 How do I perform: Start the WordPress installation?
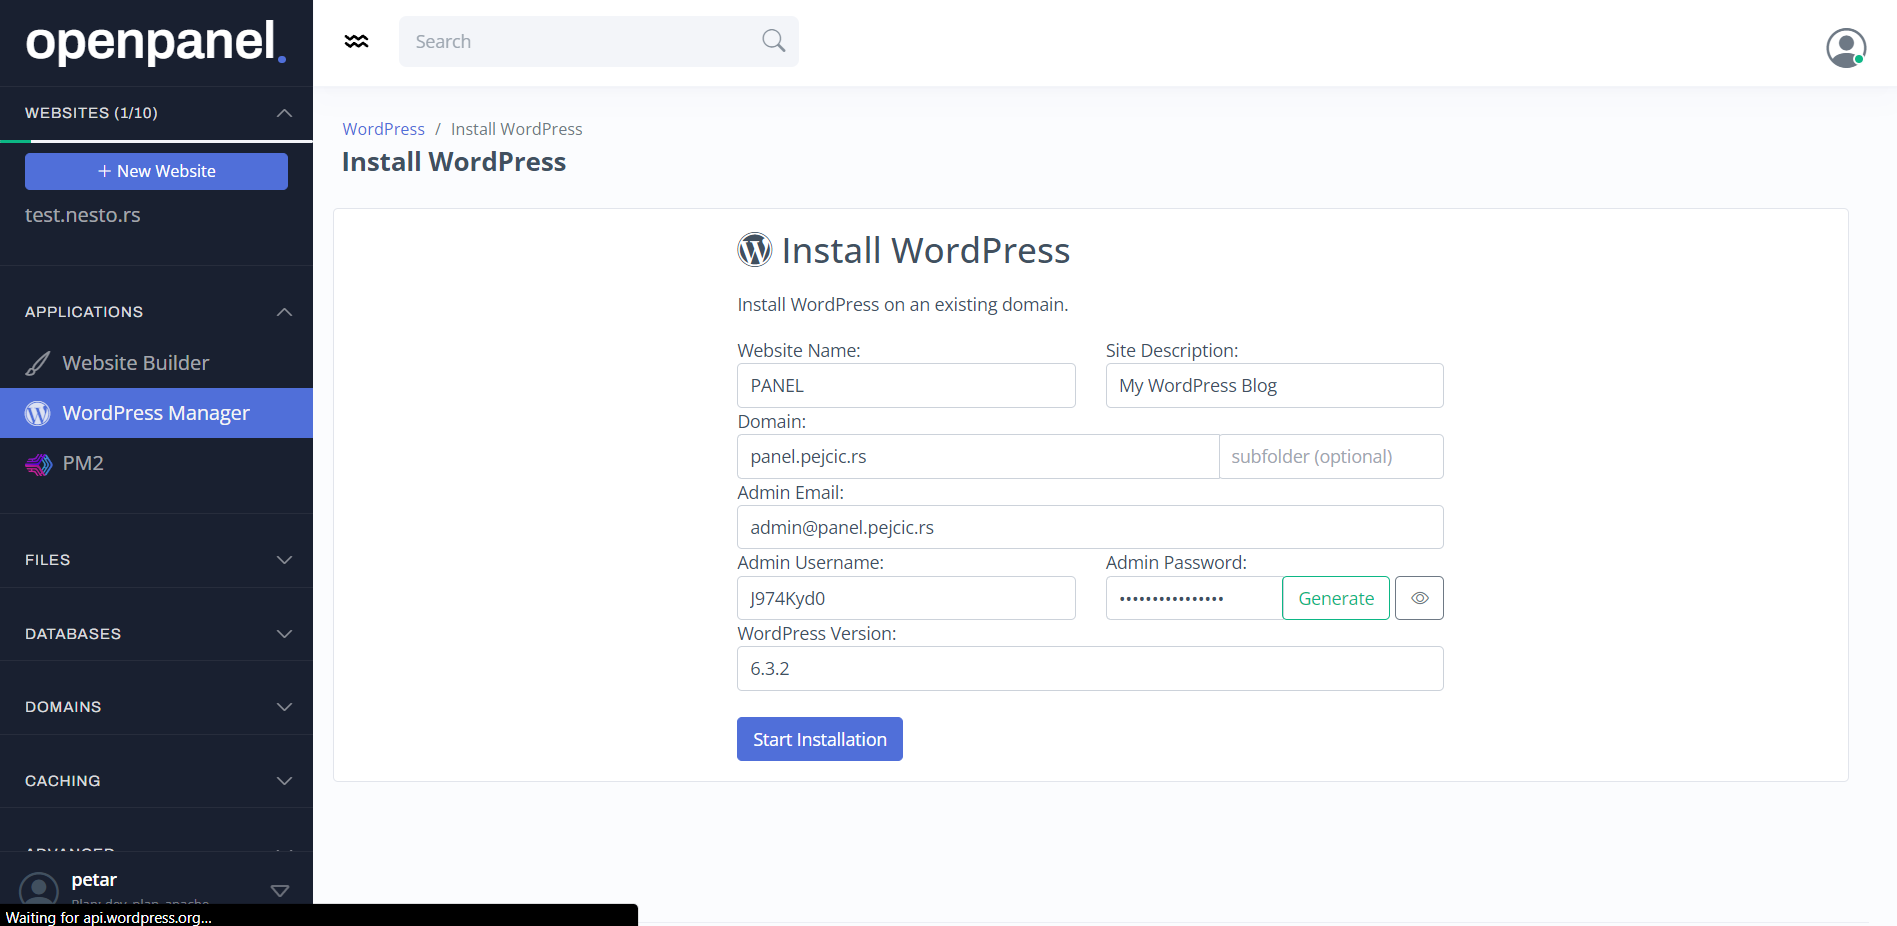tap(820, 739)
